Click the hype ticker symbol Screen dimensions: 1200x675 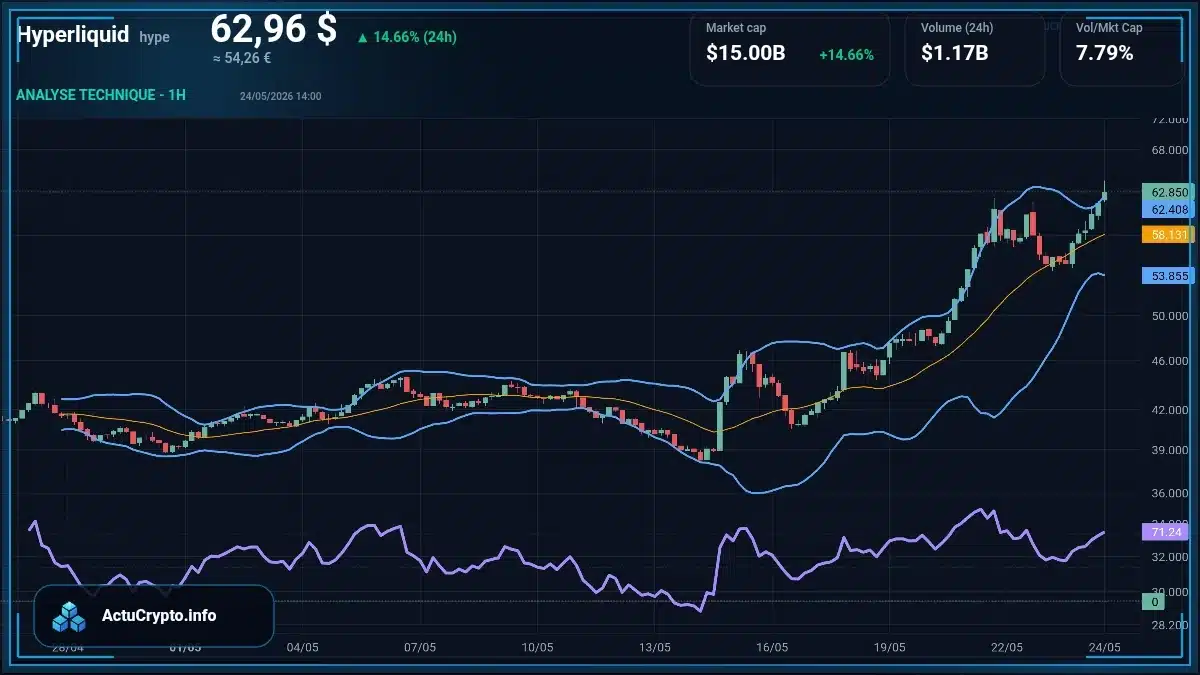tap(154, 37)
